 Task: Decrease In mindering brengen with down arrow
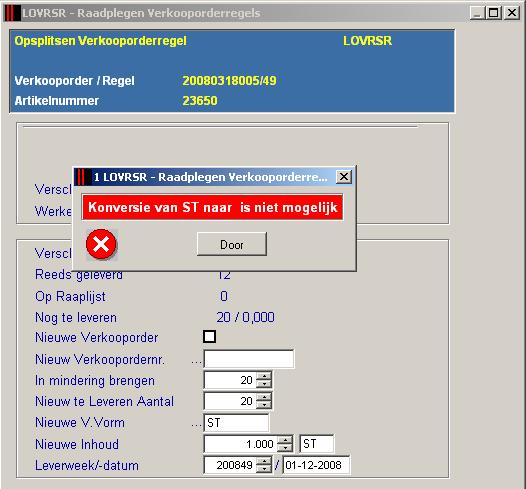[264, 384]
